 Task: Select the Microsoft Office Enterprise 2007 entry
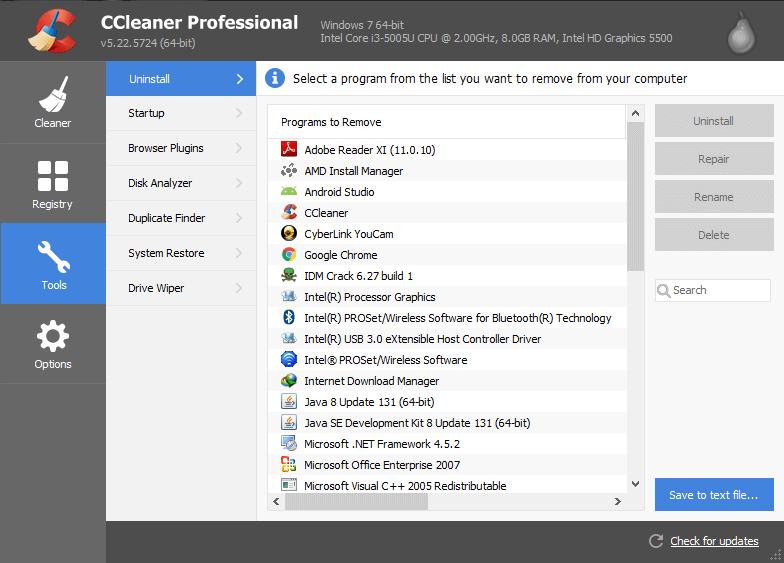[x=448, y=464]
